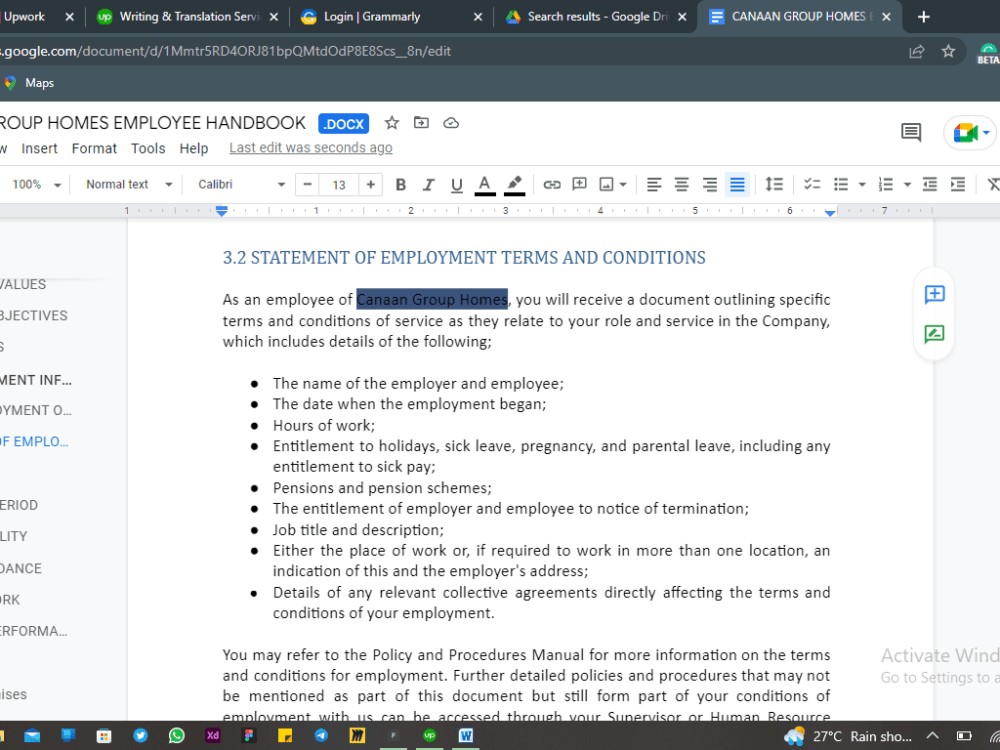Clear formatting from the selection
This screenshot has height=750, width=1000.
[x=993, y=185]
